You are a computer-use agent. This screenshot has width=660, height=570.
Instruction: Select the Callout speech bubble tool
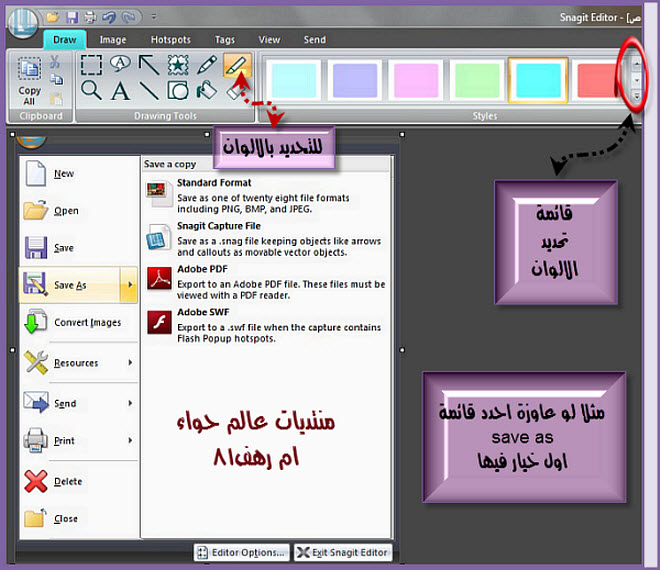pos(120,65)
